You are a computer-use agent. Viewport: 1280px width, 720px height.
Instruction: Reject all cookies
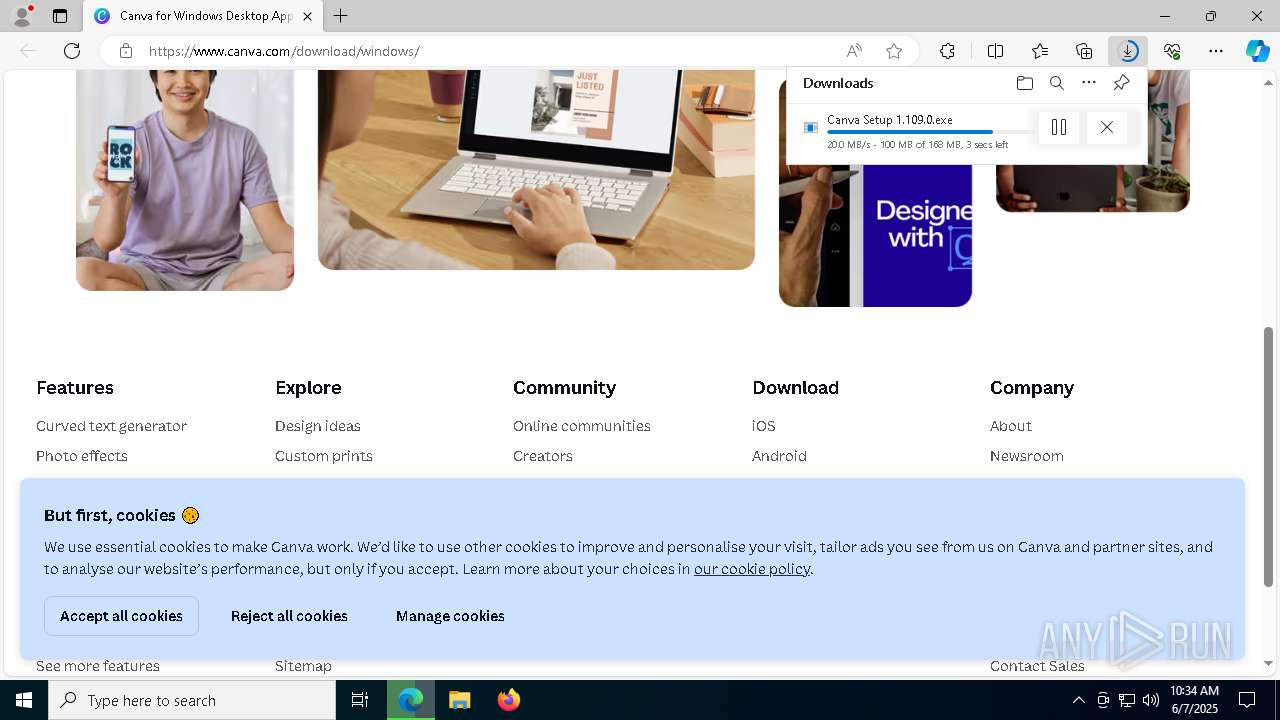coord(289,616)
